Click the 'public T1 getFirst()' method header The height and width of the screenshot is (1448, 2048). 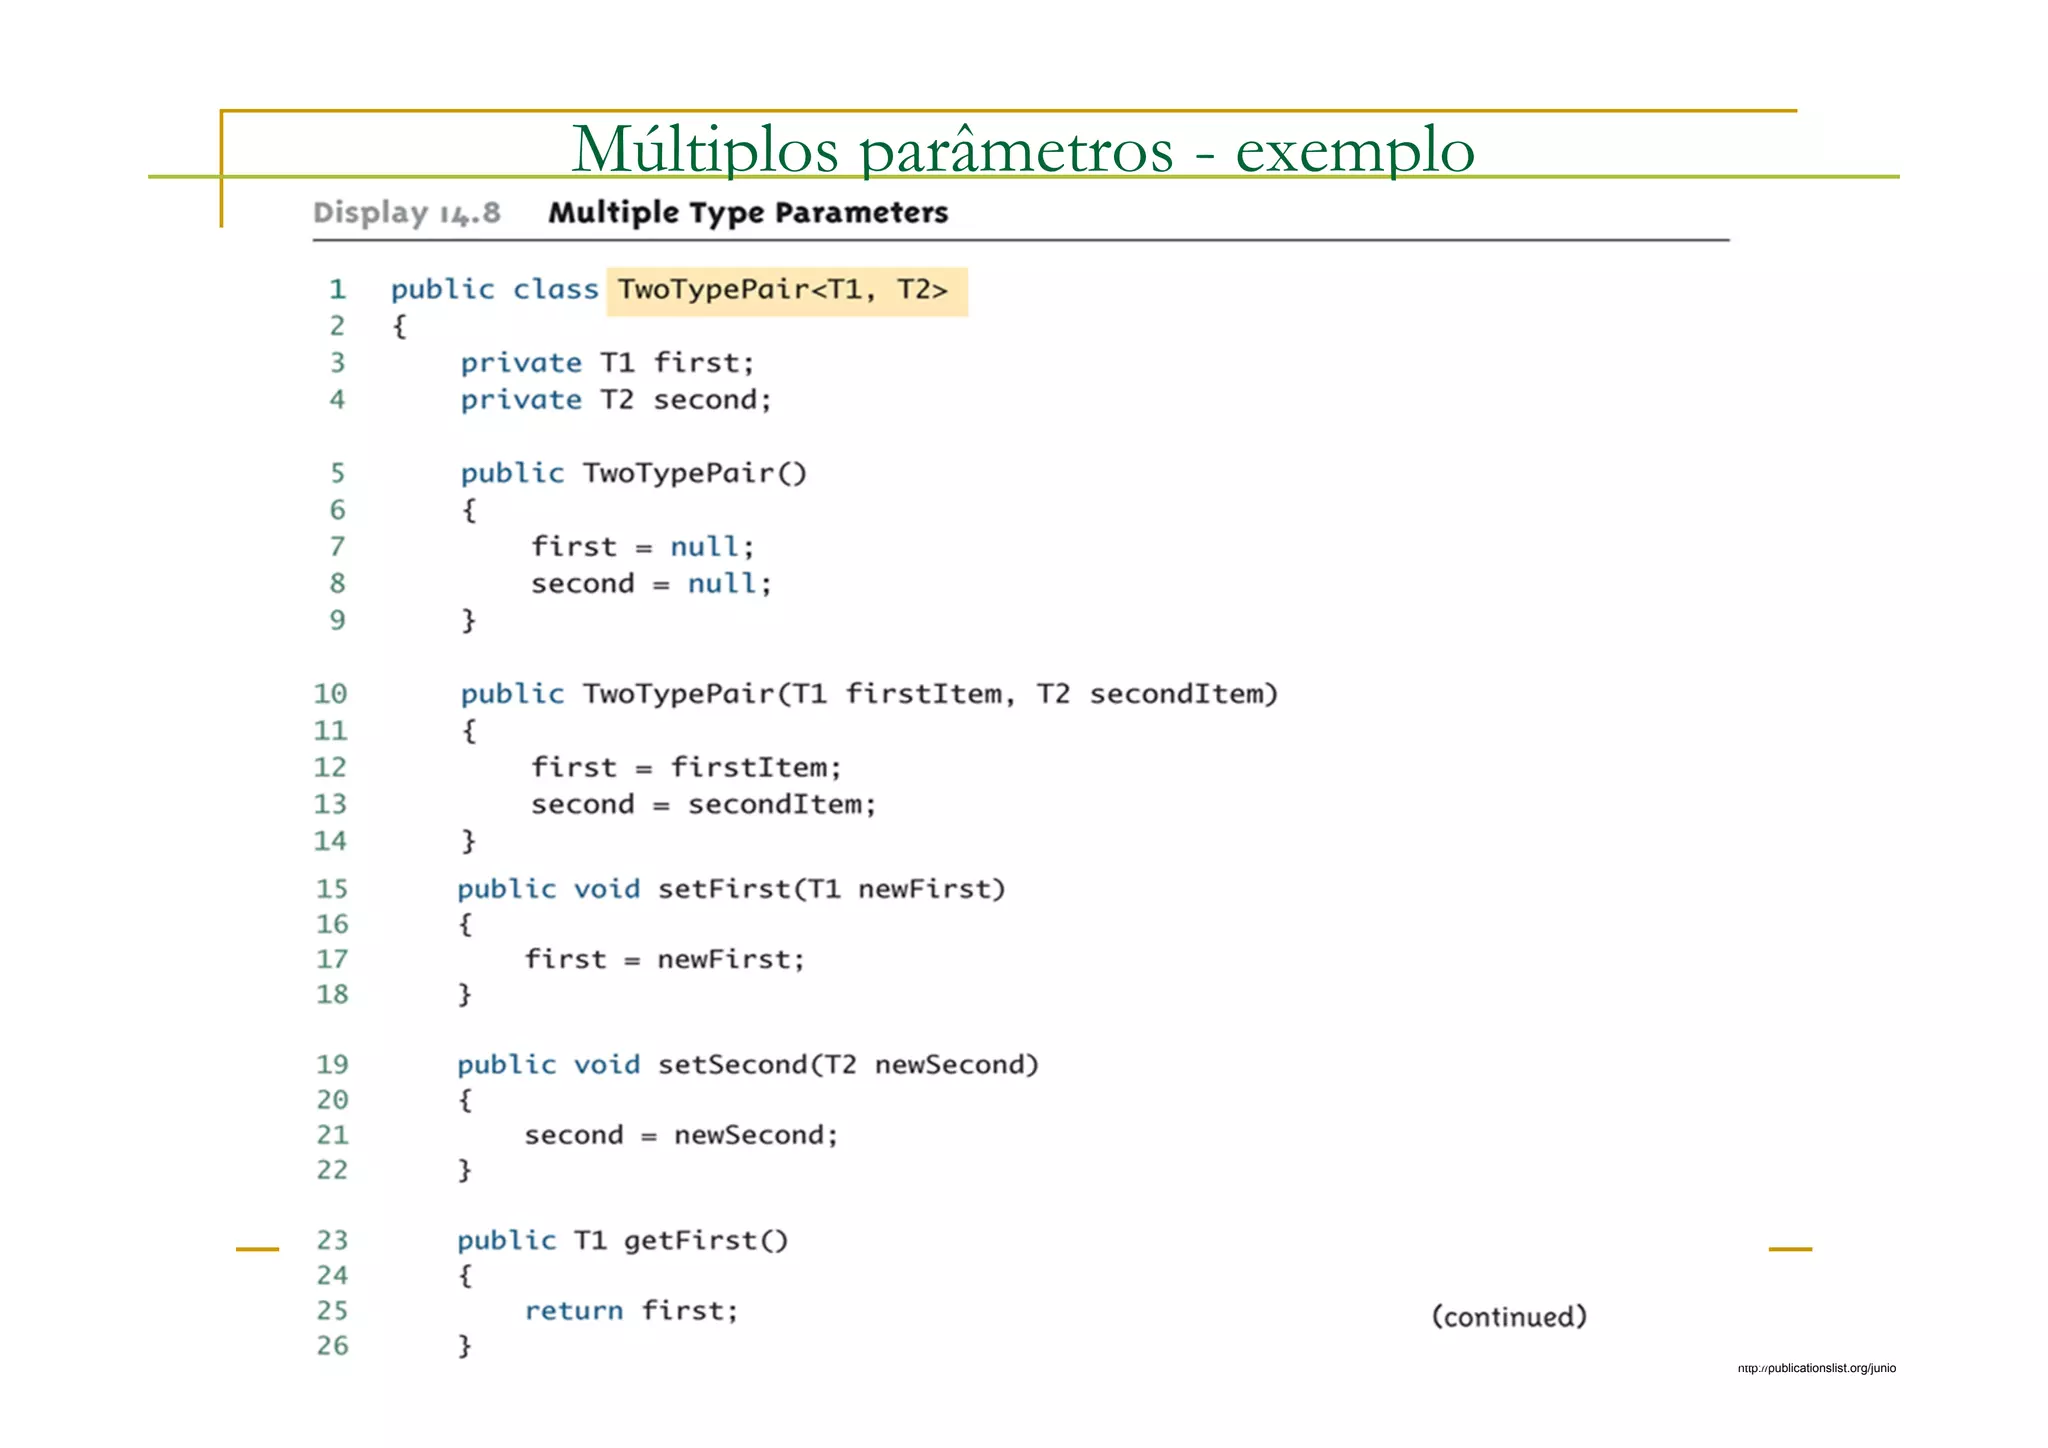623,1241
